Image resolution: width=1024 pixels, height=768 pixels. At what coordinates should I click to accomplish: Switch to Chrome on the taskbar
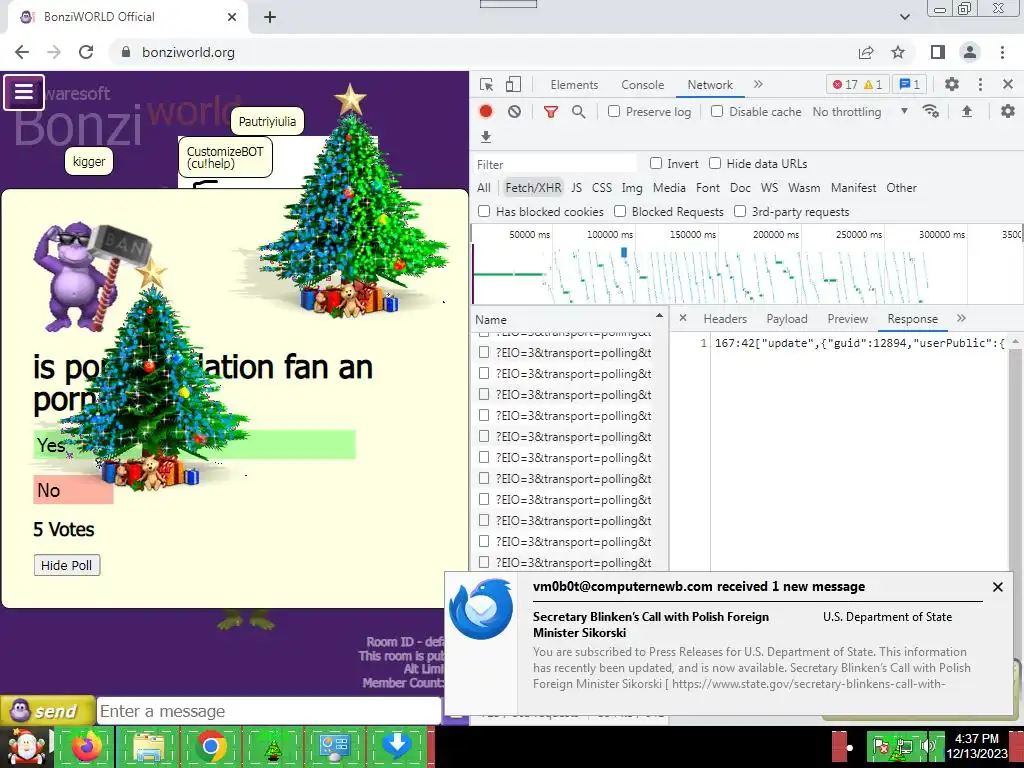[210, 746]
